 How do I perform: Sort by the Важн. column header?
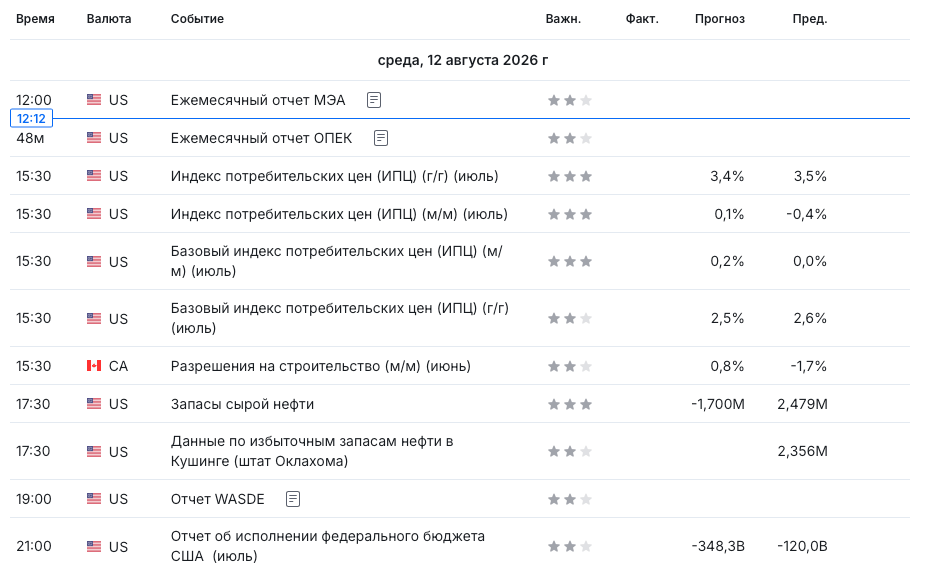pos(563,19)
